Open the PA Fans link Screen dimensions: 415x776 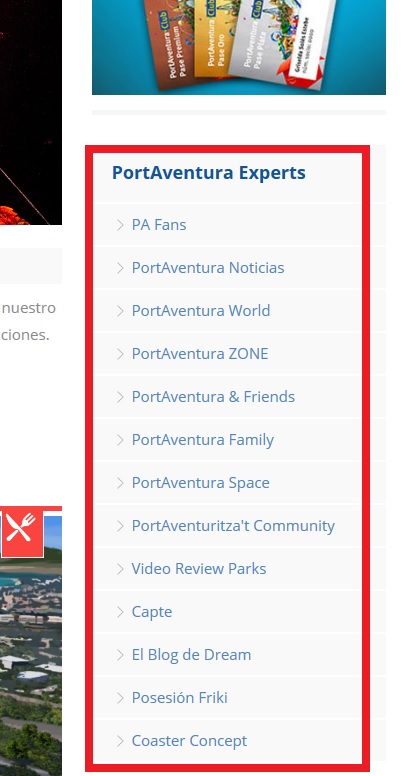coord(159,225)
